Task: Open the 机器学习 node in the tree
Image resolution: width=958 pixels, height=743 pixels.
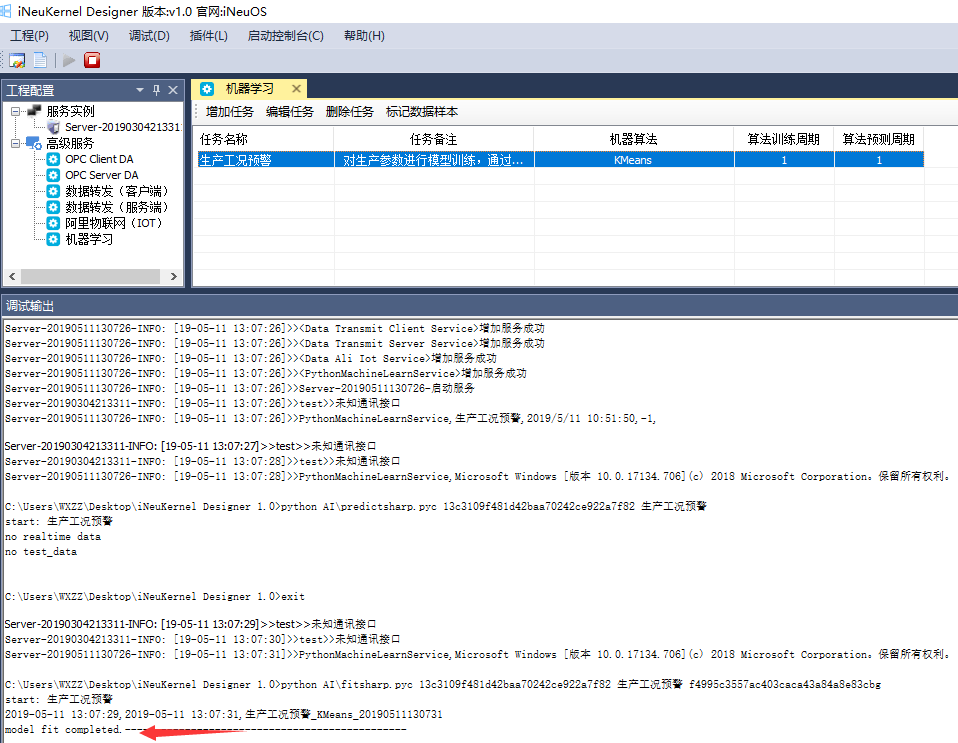Action: (x=89, y=239)
